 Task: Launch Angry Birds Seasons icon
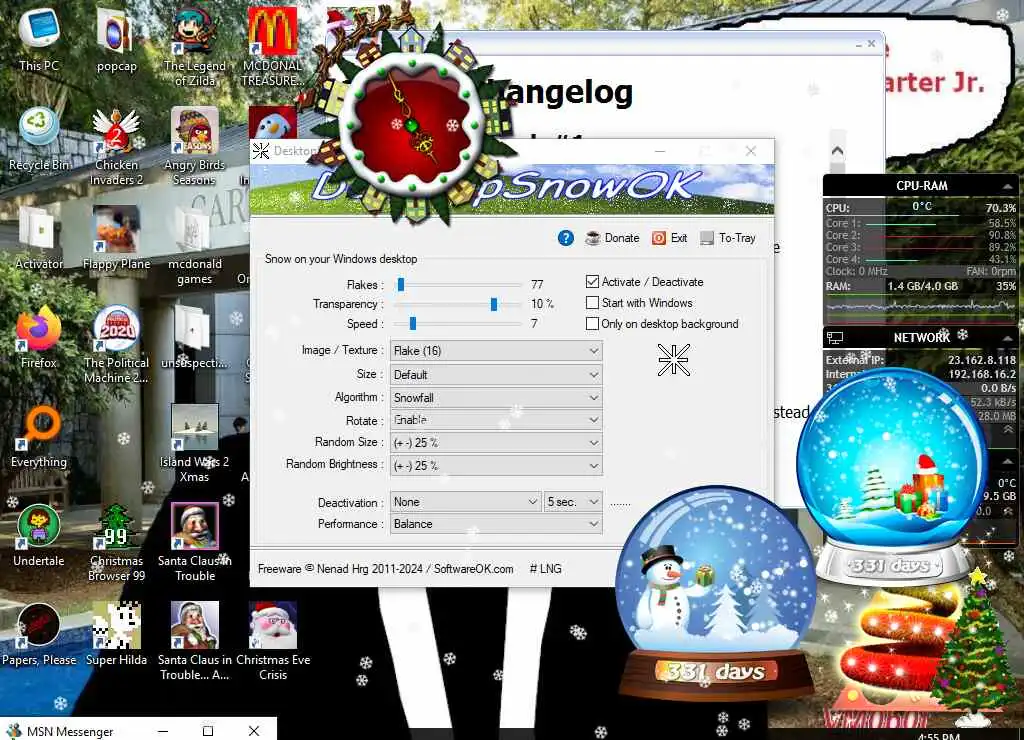pos(195,145)
